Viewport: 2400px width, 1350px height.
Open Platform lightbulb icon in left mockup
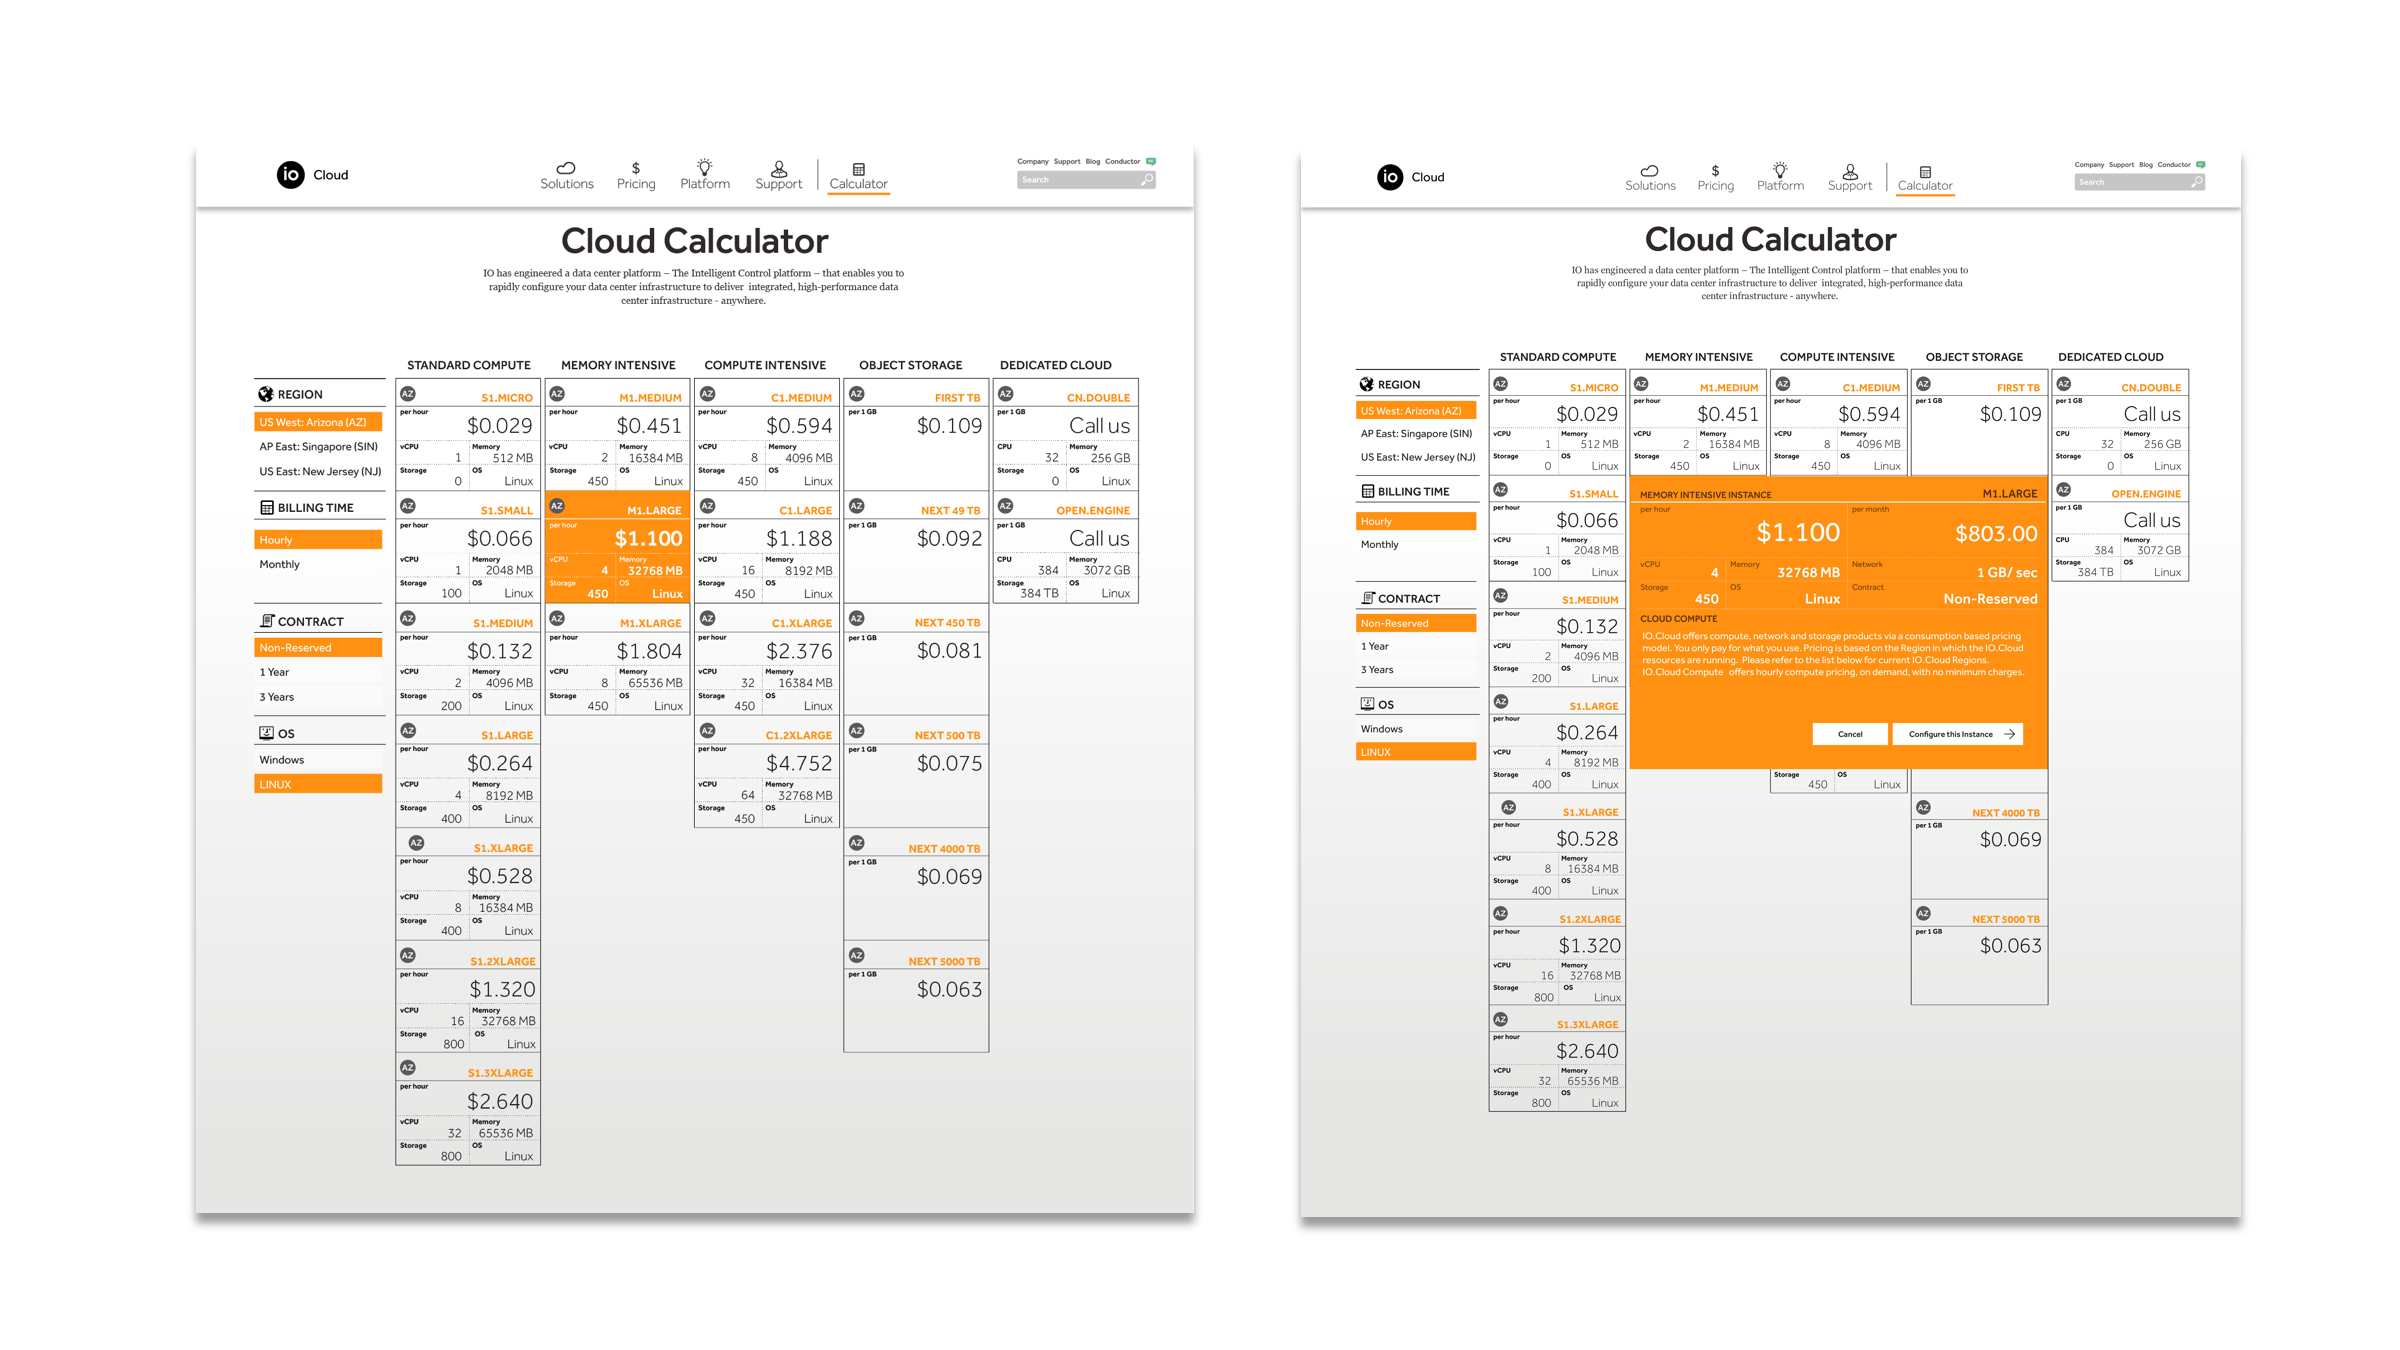(x=705, y=167)
